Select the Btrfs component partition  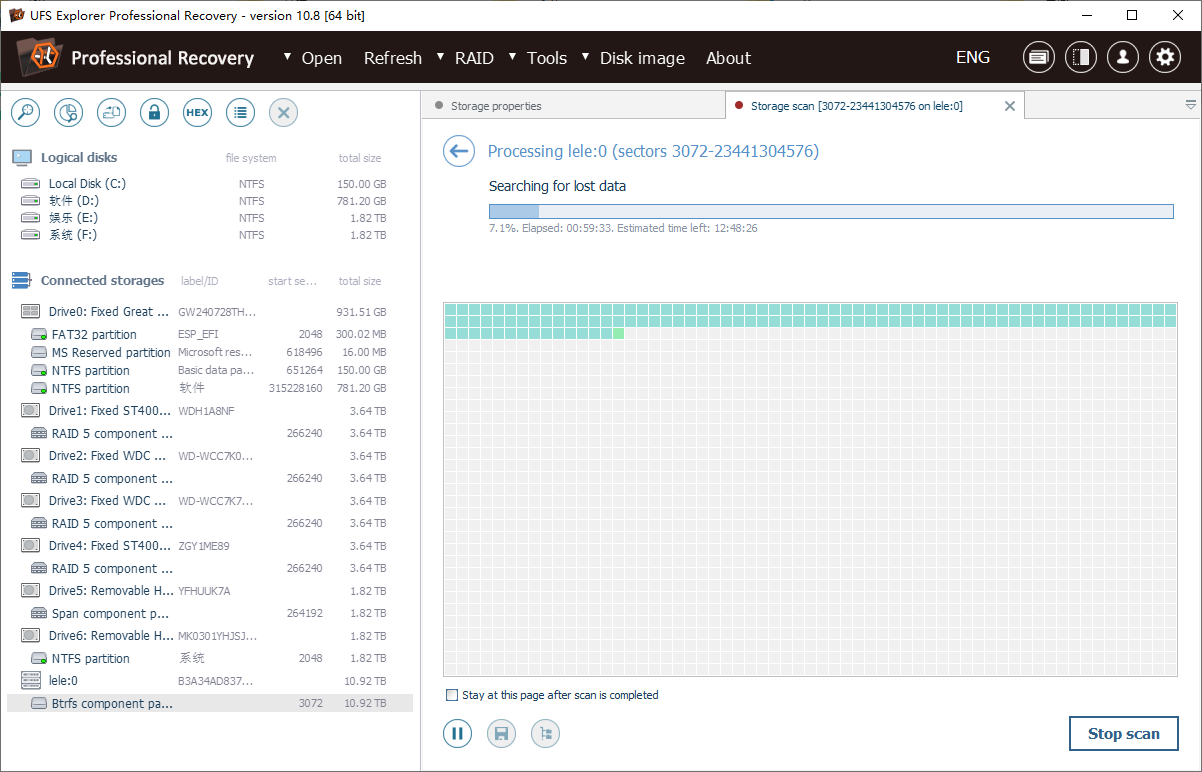210,703
